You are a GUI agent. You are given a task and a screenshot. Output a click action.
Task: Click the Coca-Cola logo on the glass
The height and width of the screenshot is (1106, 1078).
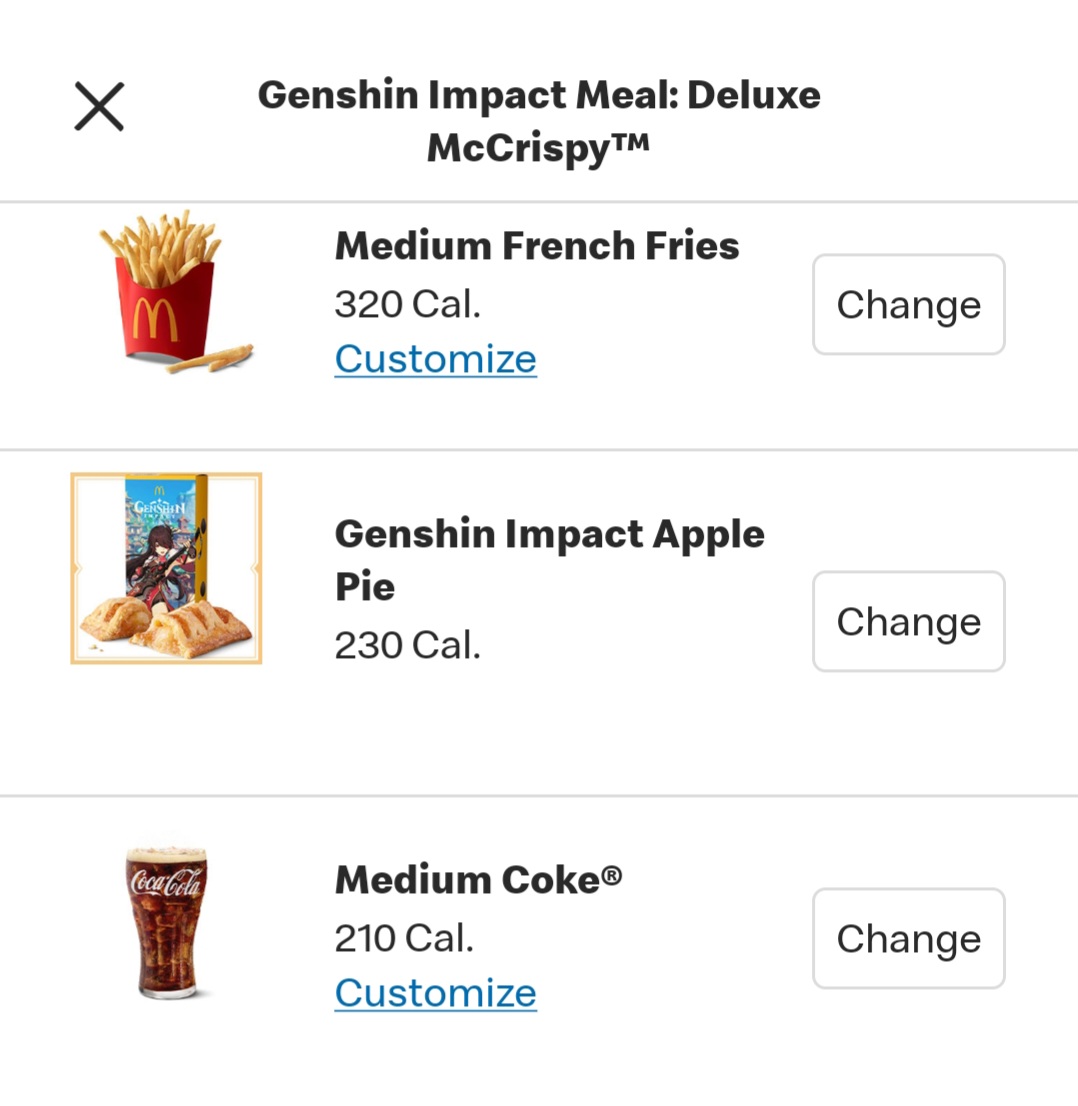[x=166, y=884]
